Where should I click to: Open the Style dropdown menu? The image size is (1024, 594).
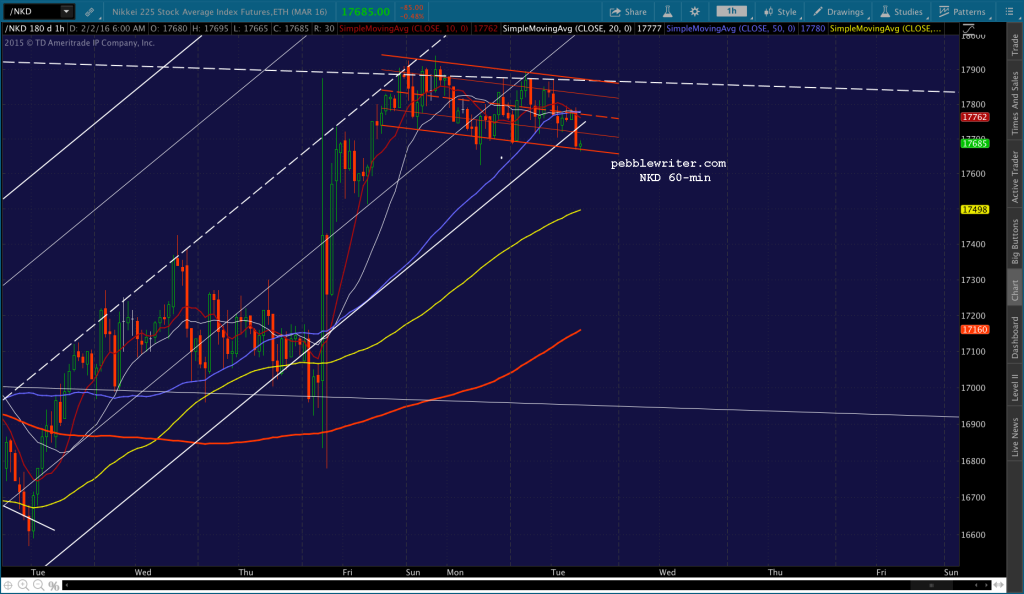(780, 11)
